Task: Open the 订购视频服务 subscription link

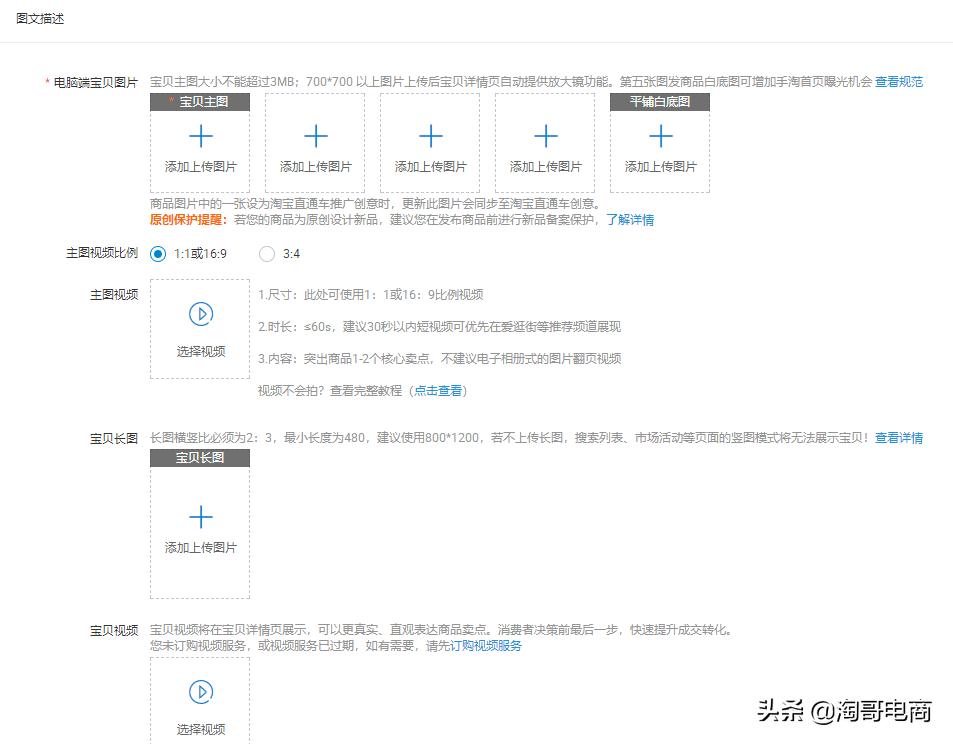Action: (x=485, y=646)
